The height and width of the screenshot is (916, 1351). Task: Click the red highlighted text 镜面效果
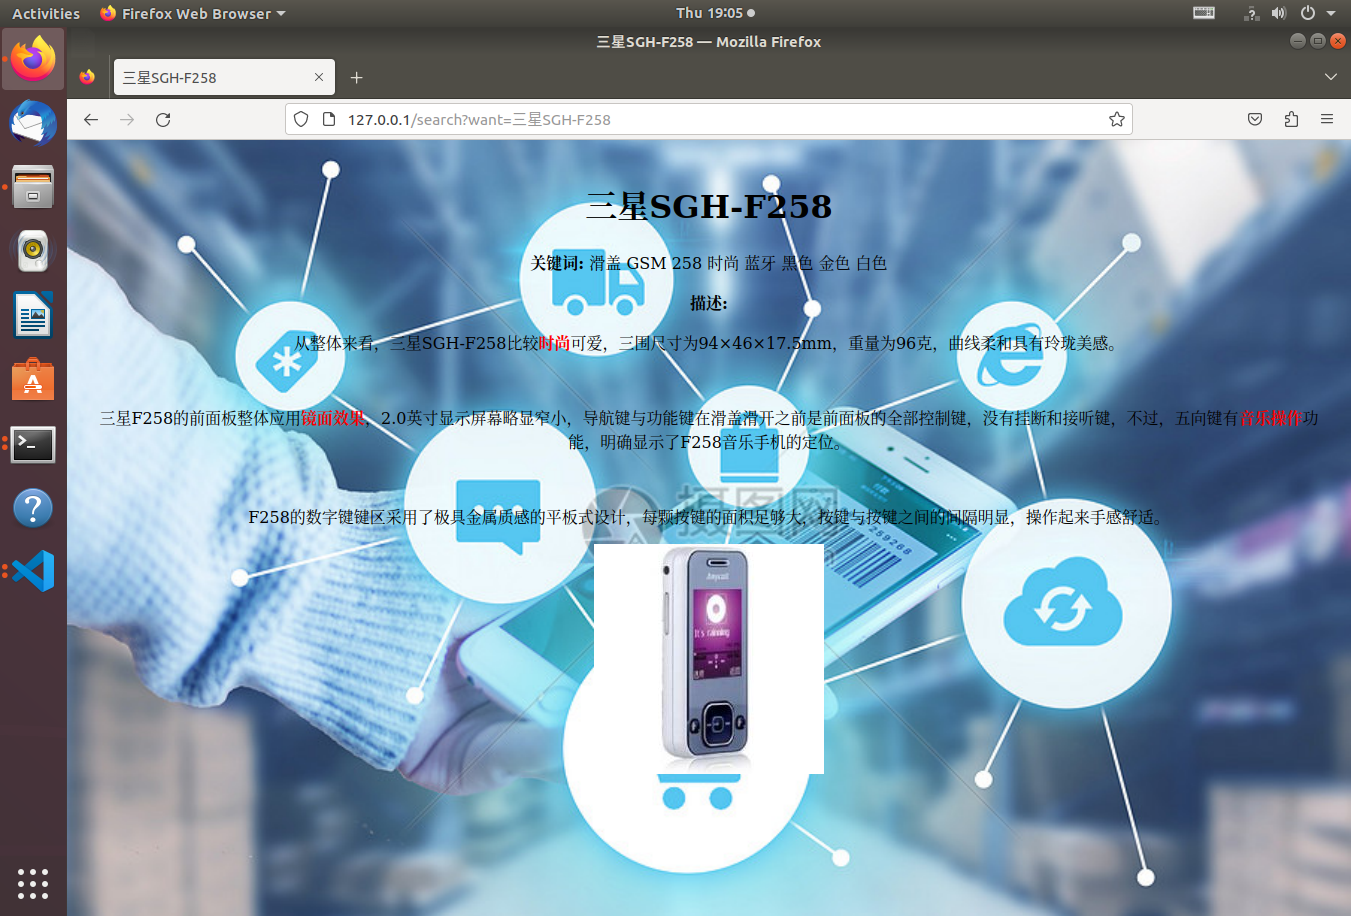(333, 418)
